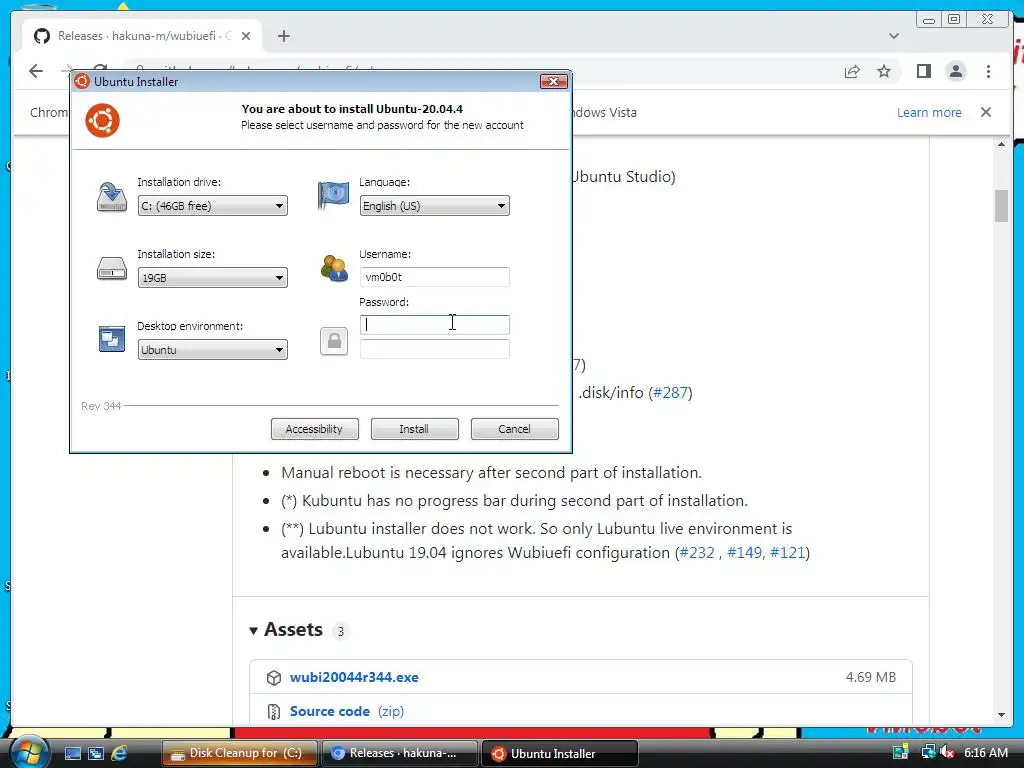The height and width of the screenshot is (768, 1024).
Task: Open the Language dropdown
Action: [x=434, y=206]
